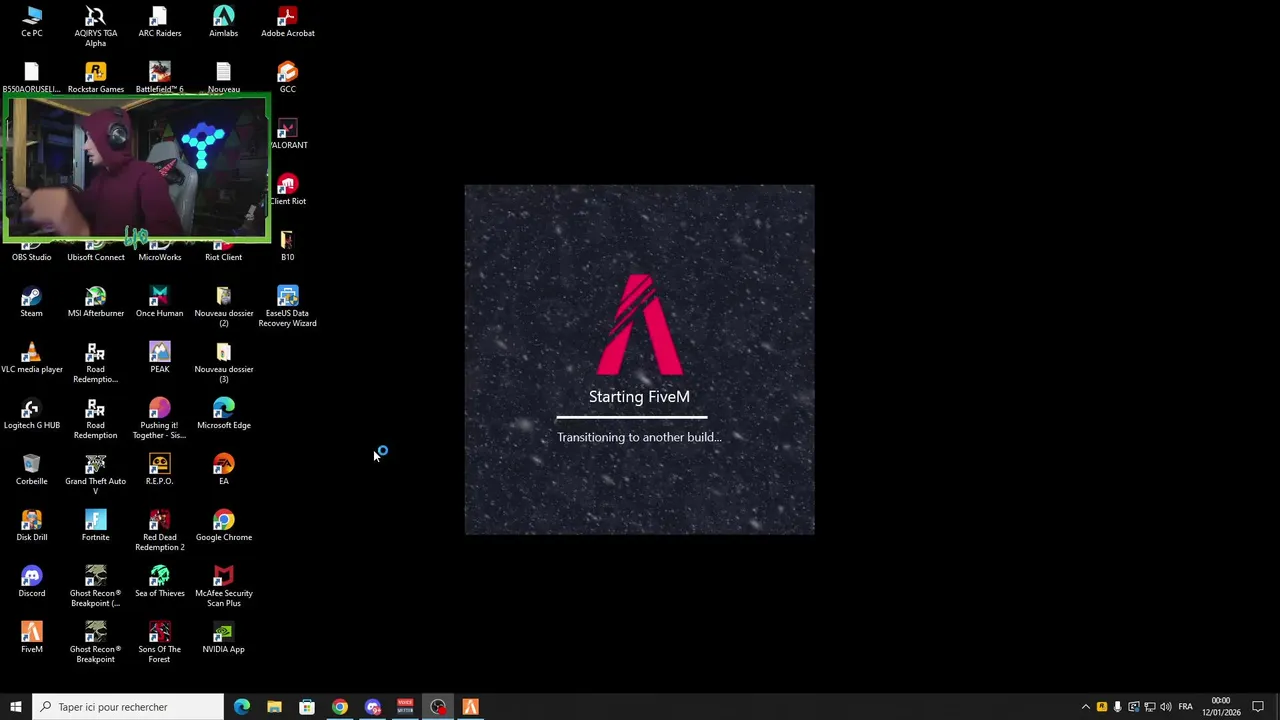Open the PEAK game icon
This screenshot has height=720, width=1280.
click(160, 358)
